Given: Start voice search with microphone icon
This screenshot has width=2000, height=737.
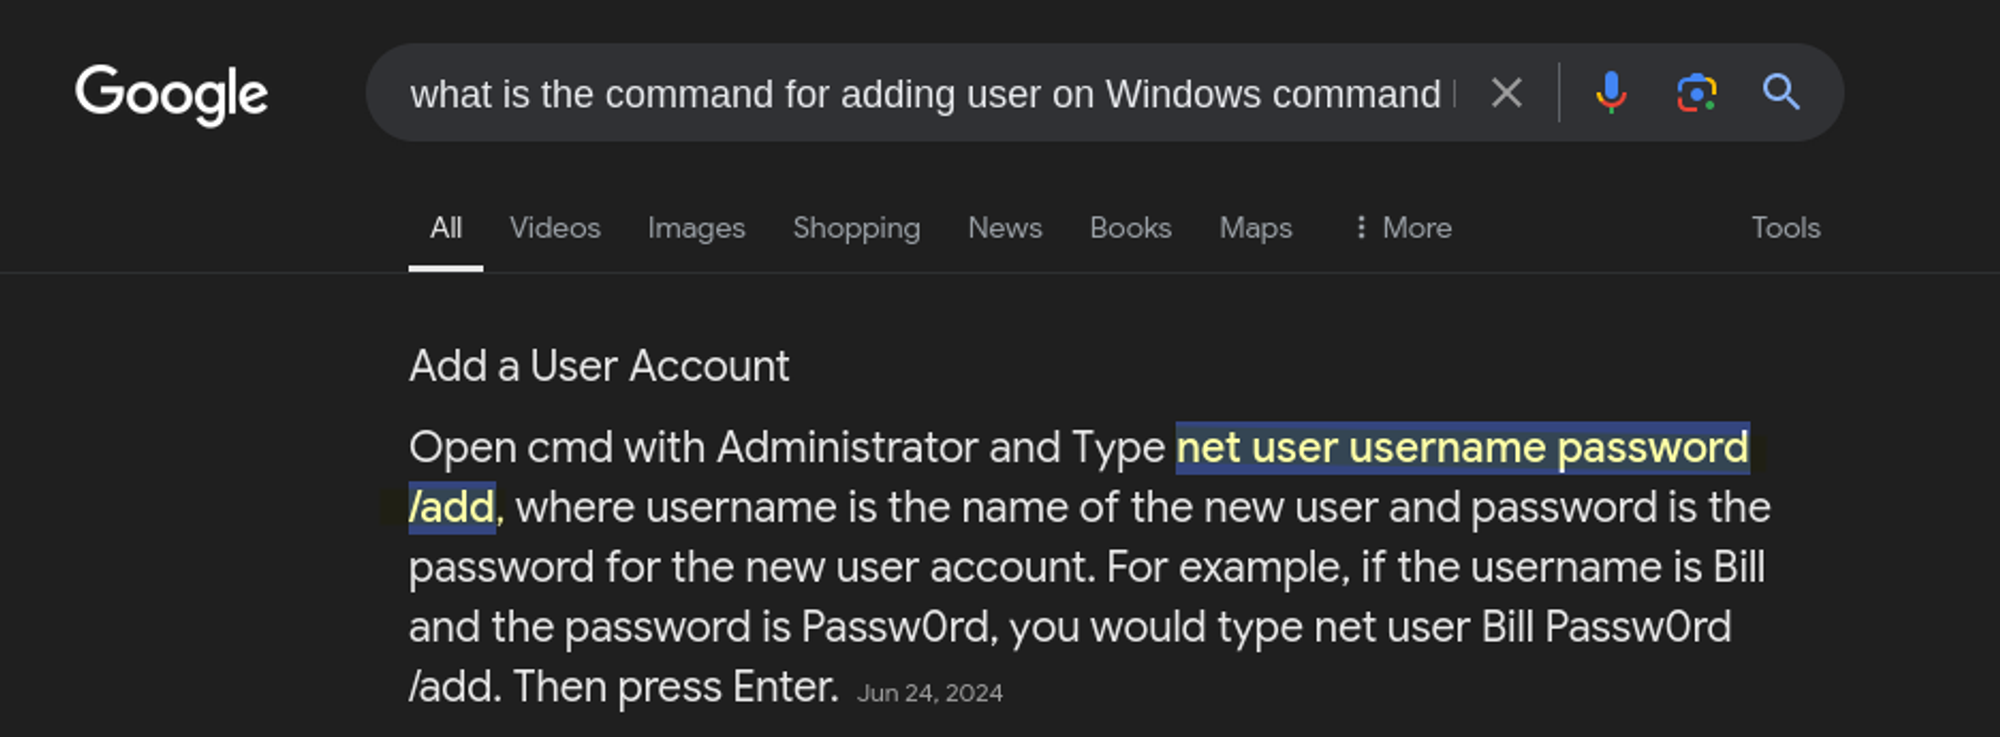Looking at the screenshot, I should click(1610, 93).
